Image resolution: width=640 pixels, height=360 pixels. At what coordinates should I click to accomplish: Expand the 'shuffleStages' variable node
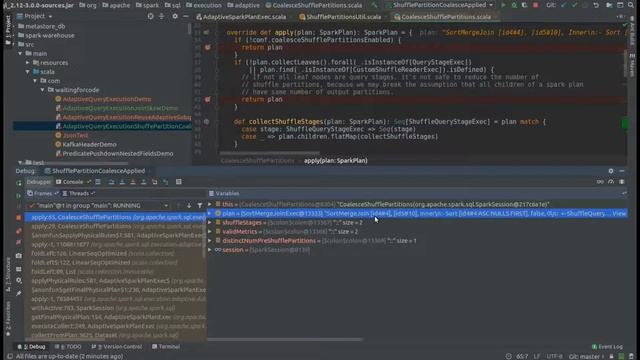[x=210, y=222]
